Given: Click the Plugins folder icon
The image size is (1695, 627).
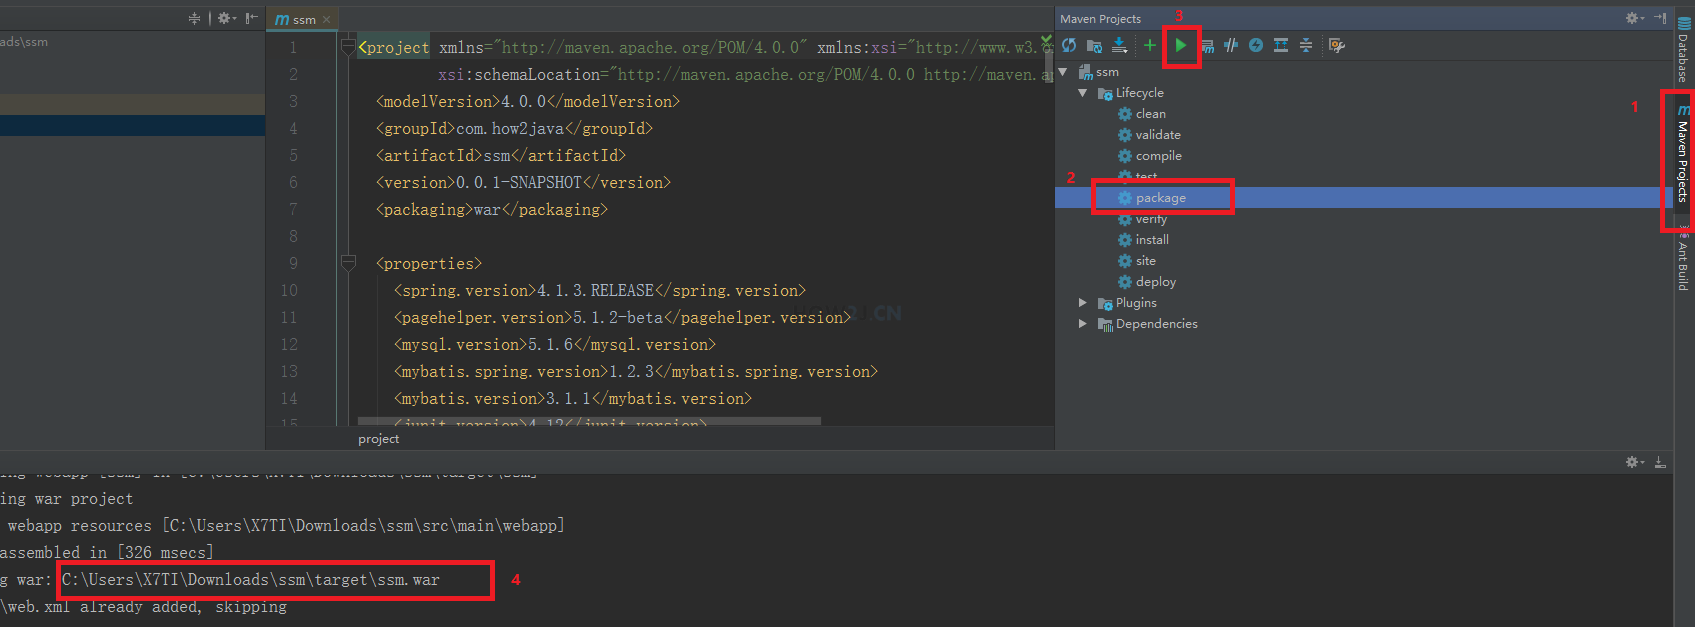Looking at the screenshot, I should coord(1105,303).
